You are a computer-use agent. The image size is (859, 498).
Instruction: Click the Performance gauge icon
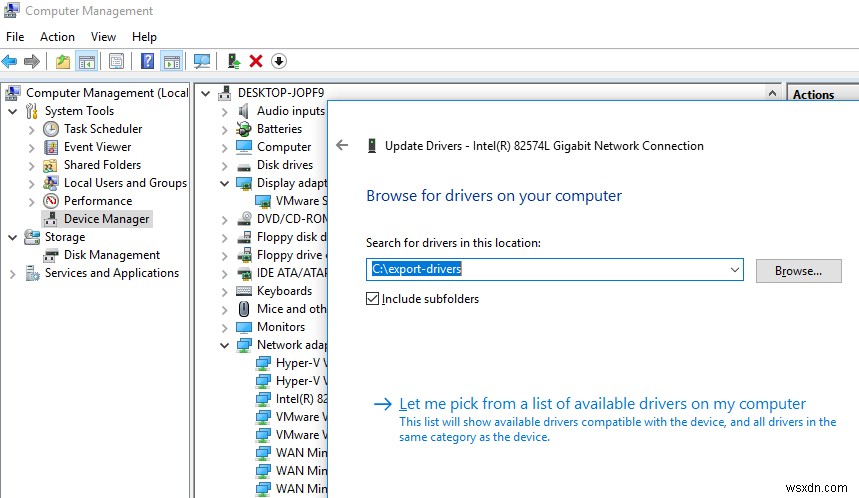pos(51,201)
